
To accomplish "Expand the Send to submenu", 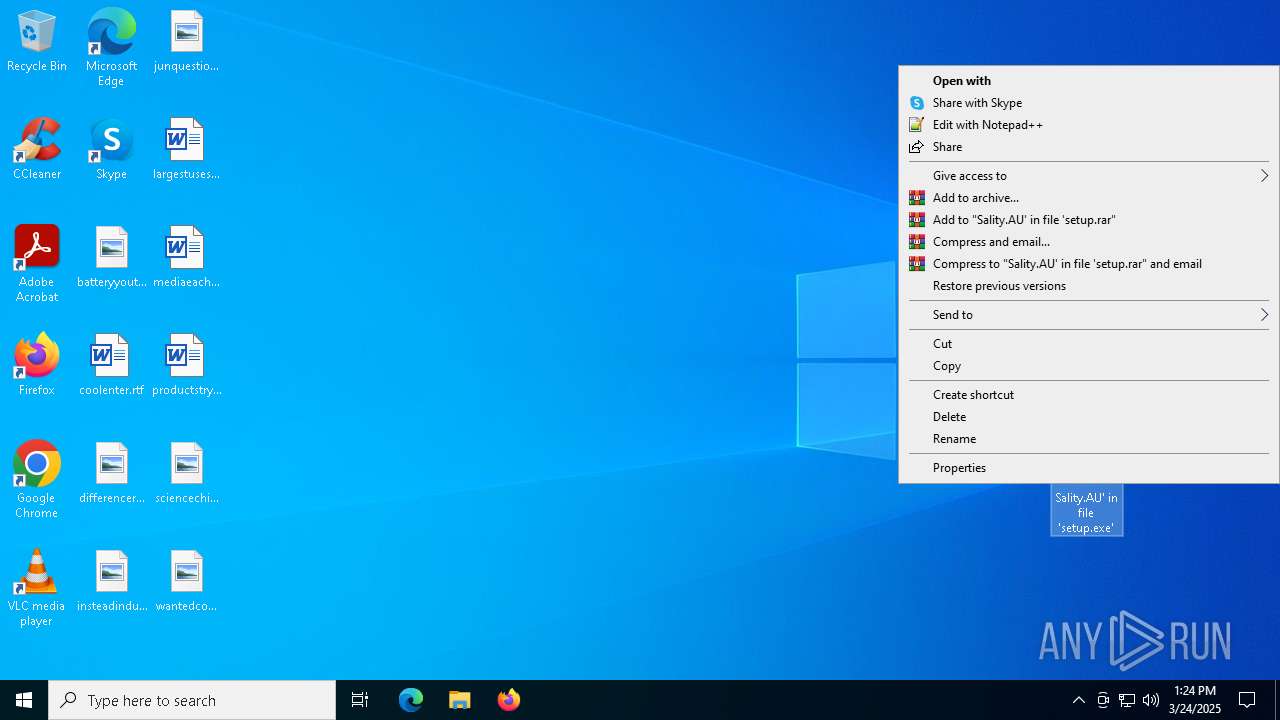I will 1089,315.
